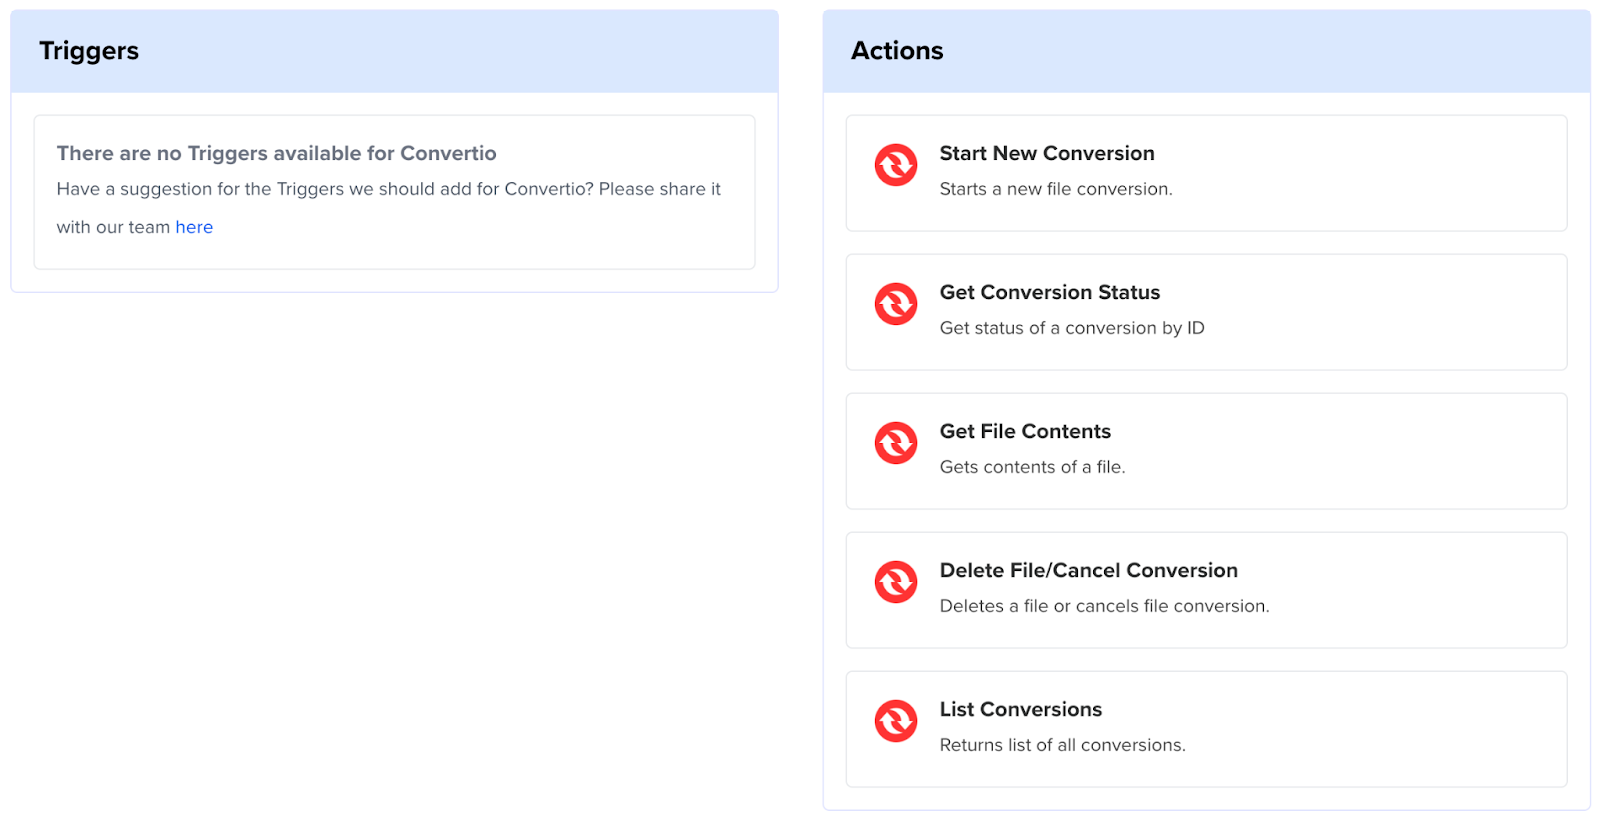Click 'Returns list of all conversions.' description
This screenshot has height=818, width=1600.
click(x=1063, y=745)
